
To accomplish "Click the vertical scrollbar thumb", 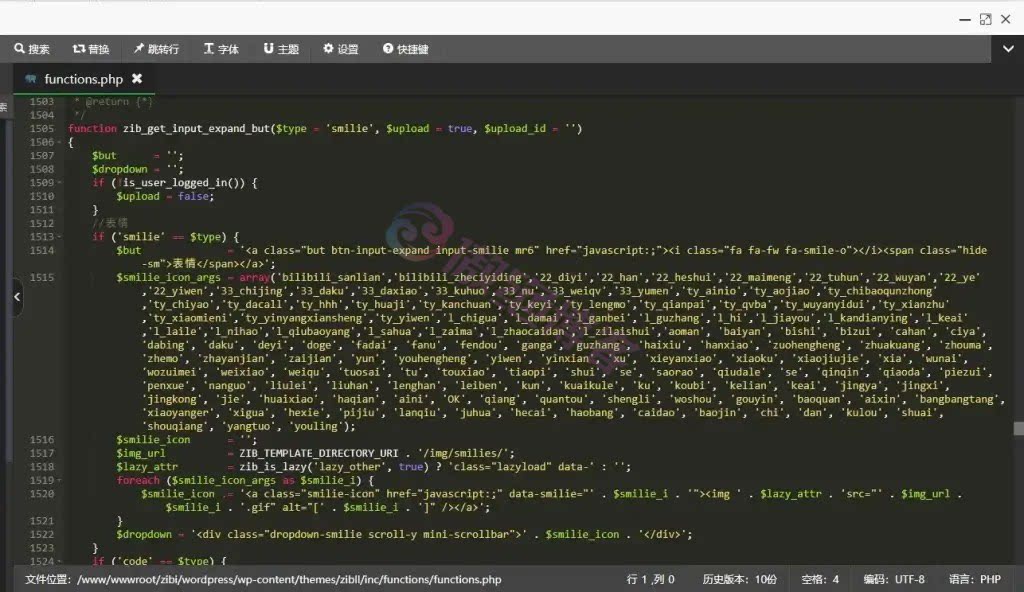I will 1019,429.
